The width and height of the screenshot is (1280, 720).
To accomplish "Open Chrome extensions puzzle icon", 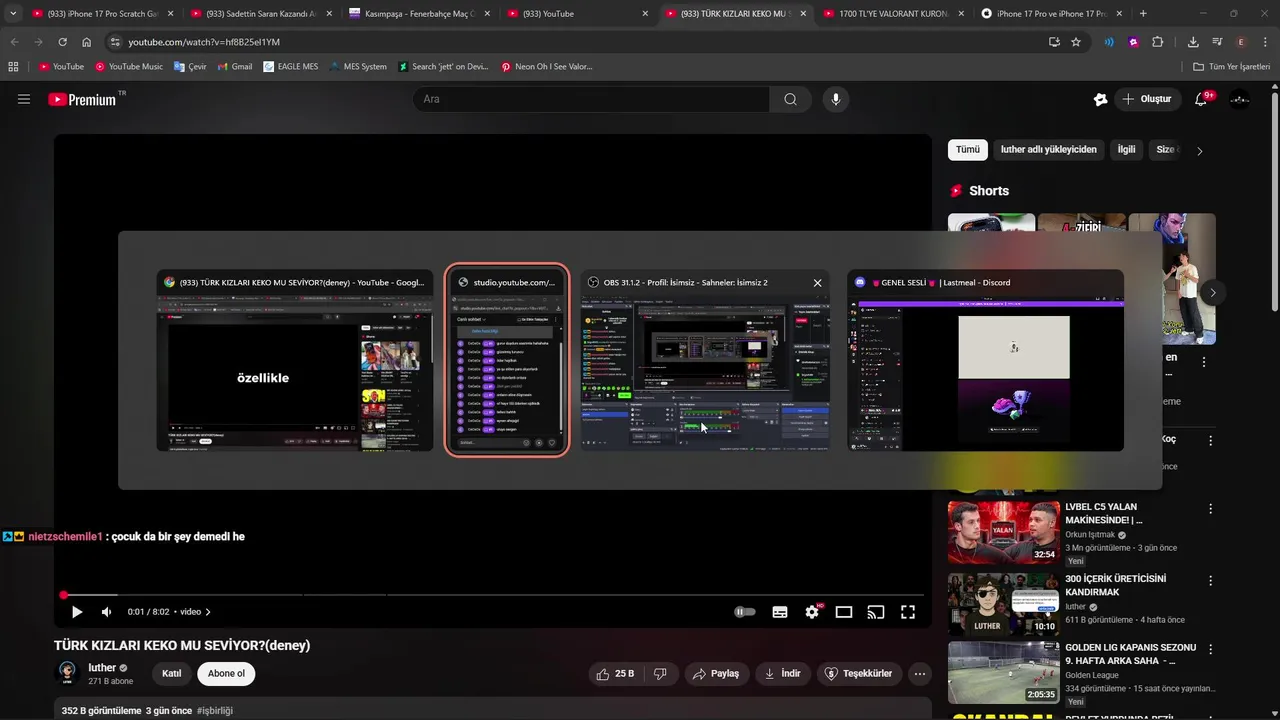I will coord(1158,42).
